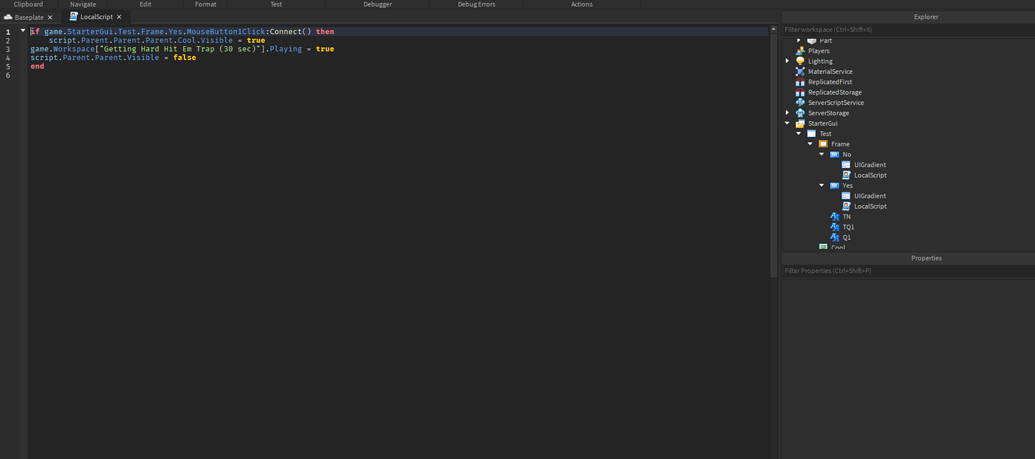Screen dimensions: 1035x459
Task: Switch to the Baseplate tab
Action: point(28,17)
